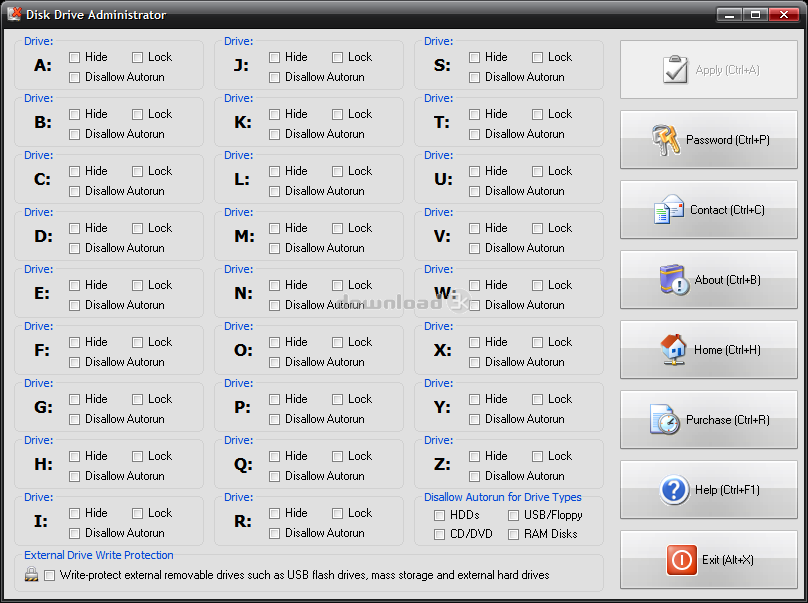The width and height of the screenshot is (808, 603).
Task: Toggle Hide for drive Q:
Action: pyautogui.click(x=275, y=457)
